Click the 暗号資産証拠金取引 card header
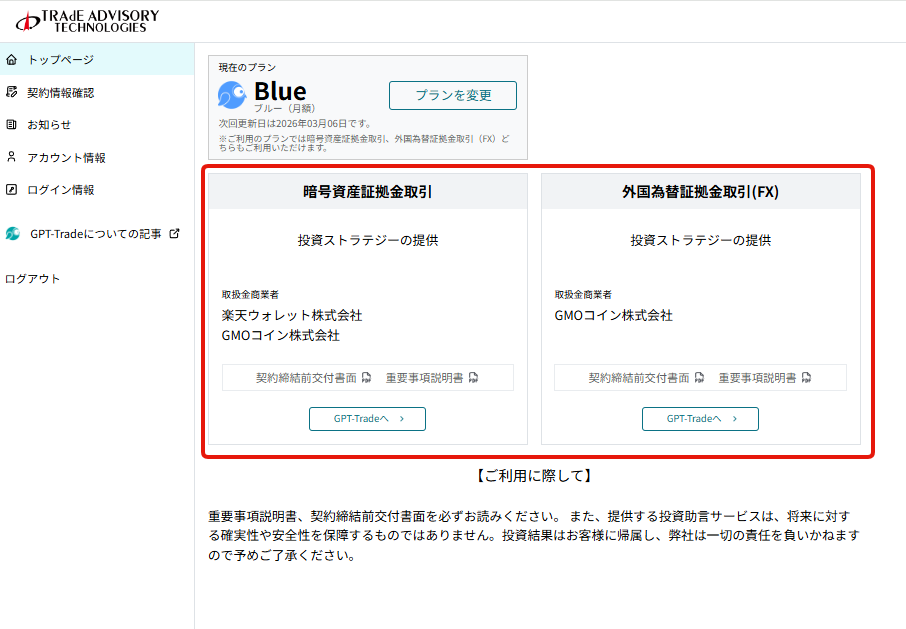 (x=367, y=191)
